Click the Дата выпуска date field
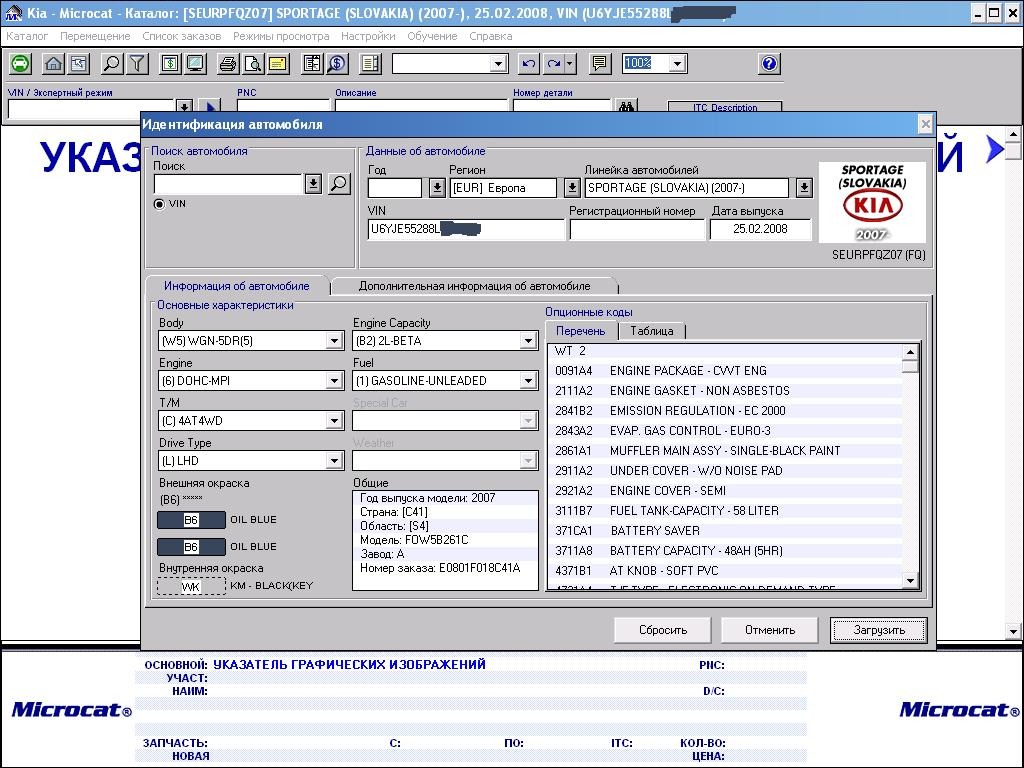Viewport: 1024px width, 768px height. (760, 229)
